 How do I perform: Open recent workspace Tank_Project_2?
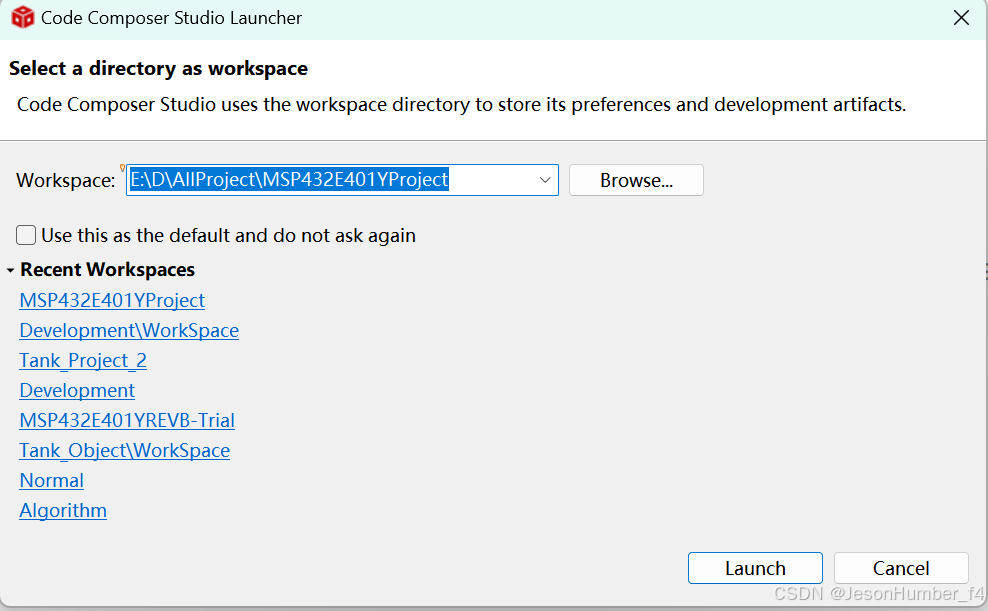click(x=83, y=360)
